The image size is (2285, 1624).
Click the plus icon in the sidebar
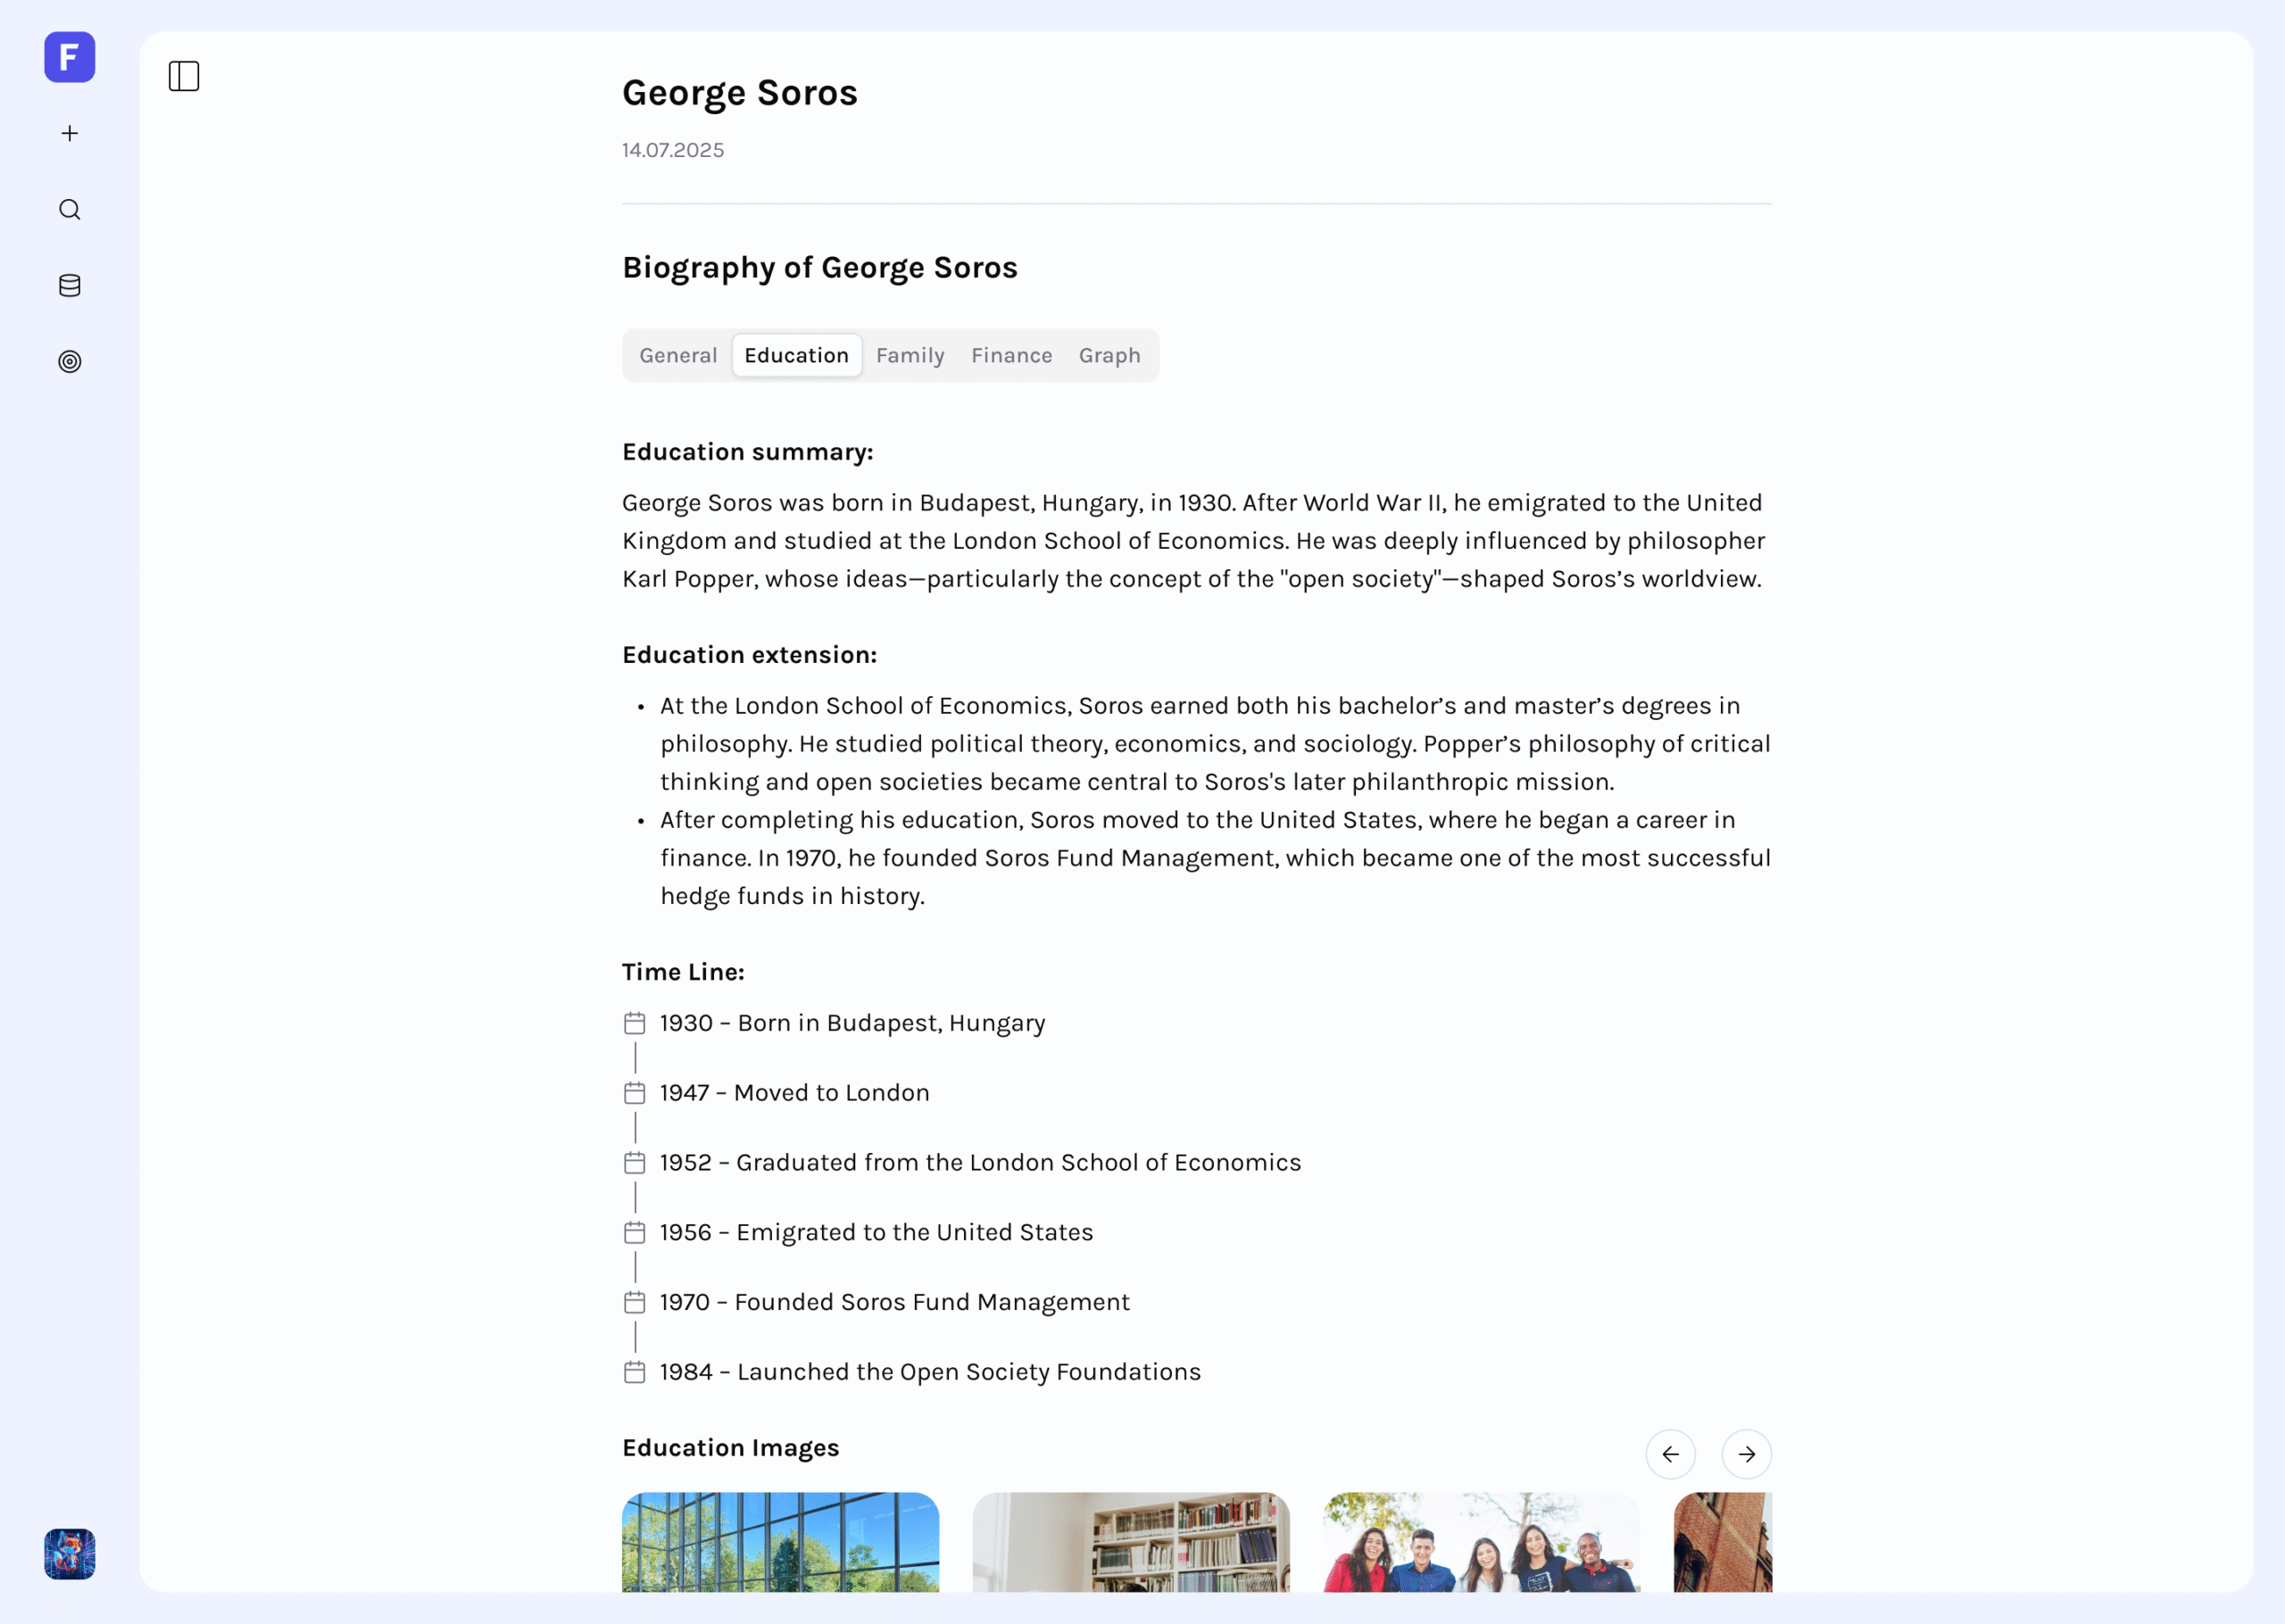[x=69, y=133]
